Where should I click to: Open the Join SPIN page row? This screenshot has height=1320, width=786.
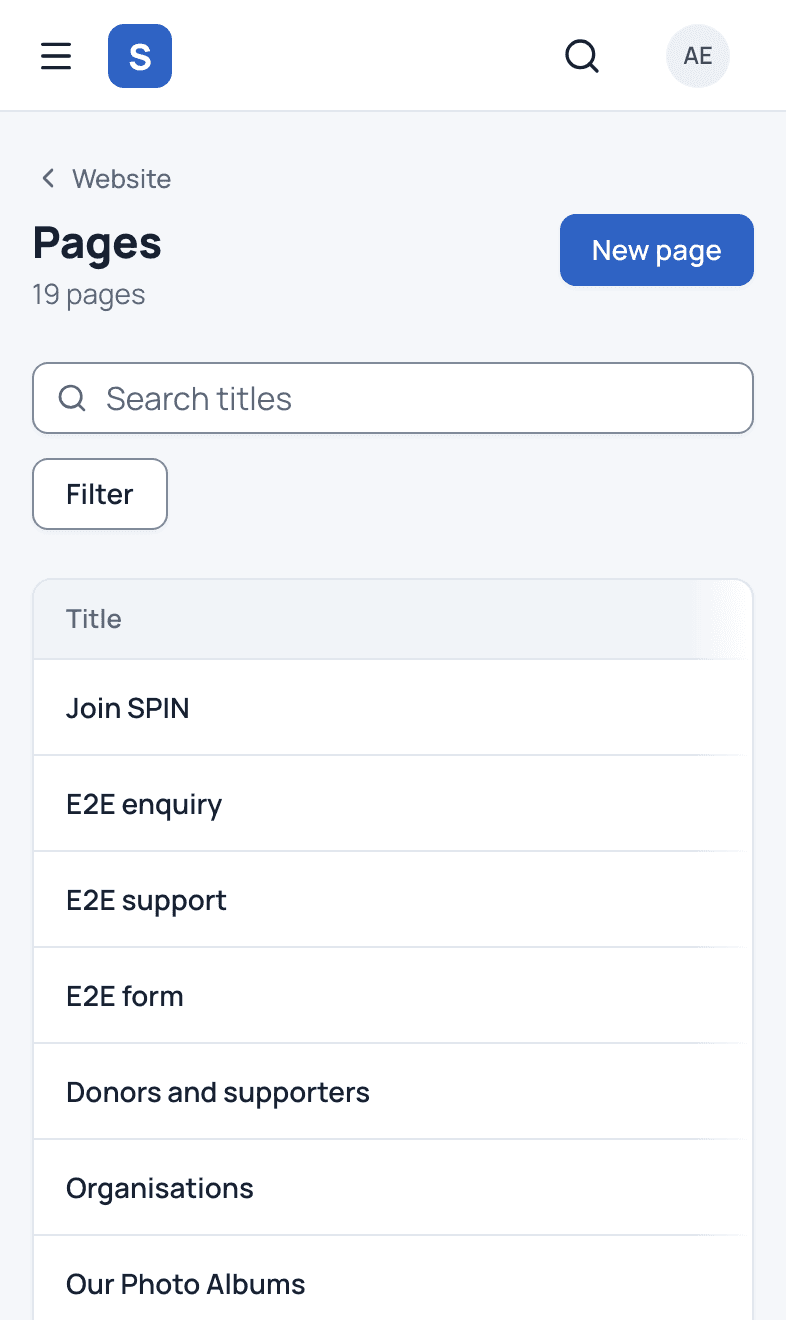(393, 708)
